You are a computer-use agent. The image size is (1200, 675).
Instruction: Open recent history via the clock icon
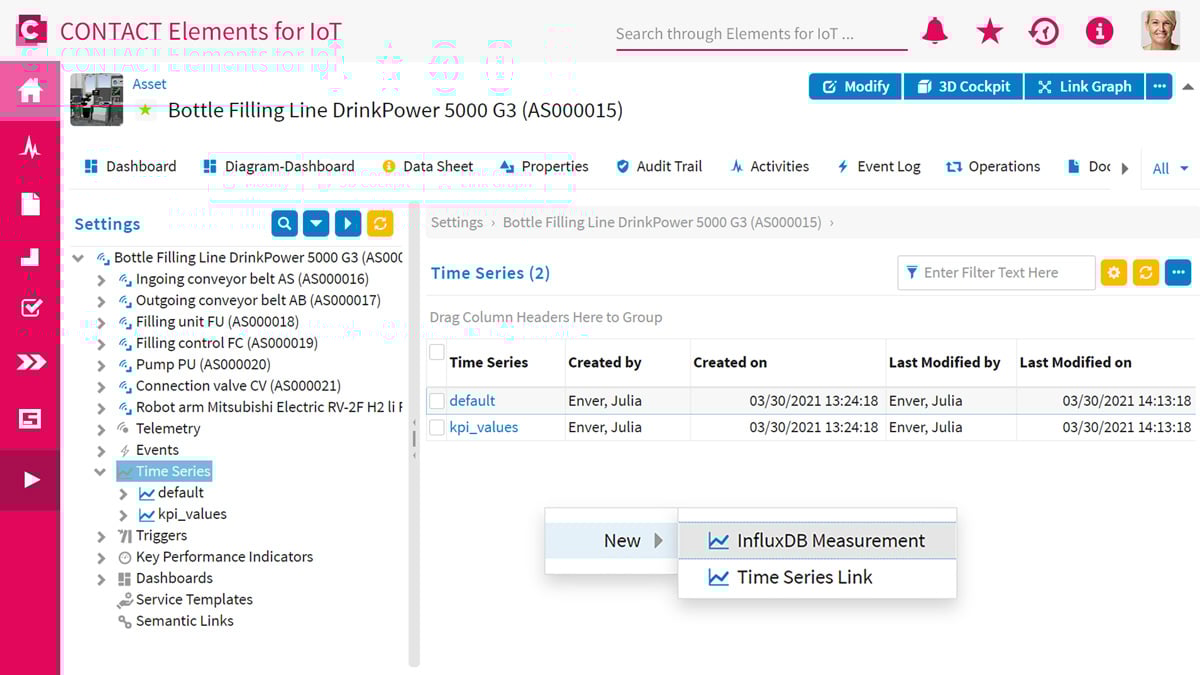pos(1044,31)
